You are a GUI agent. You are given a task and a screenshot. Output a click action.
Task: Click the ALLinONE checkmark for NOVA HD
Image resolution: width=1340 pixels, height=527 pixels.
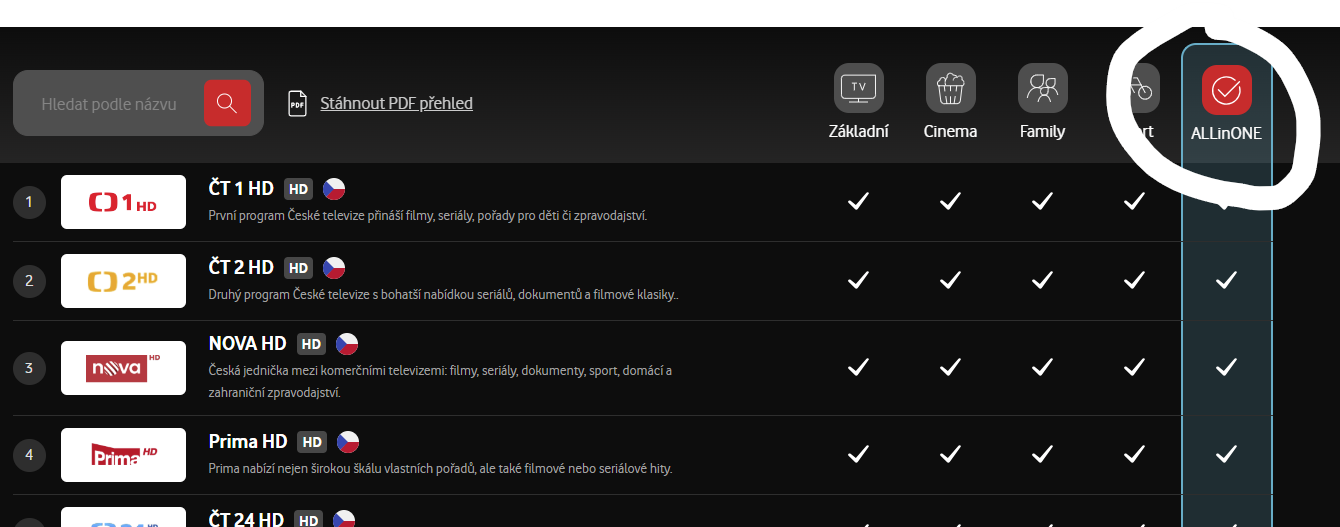coord(1226,367)
